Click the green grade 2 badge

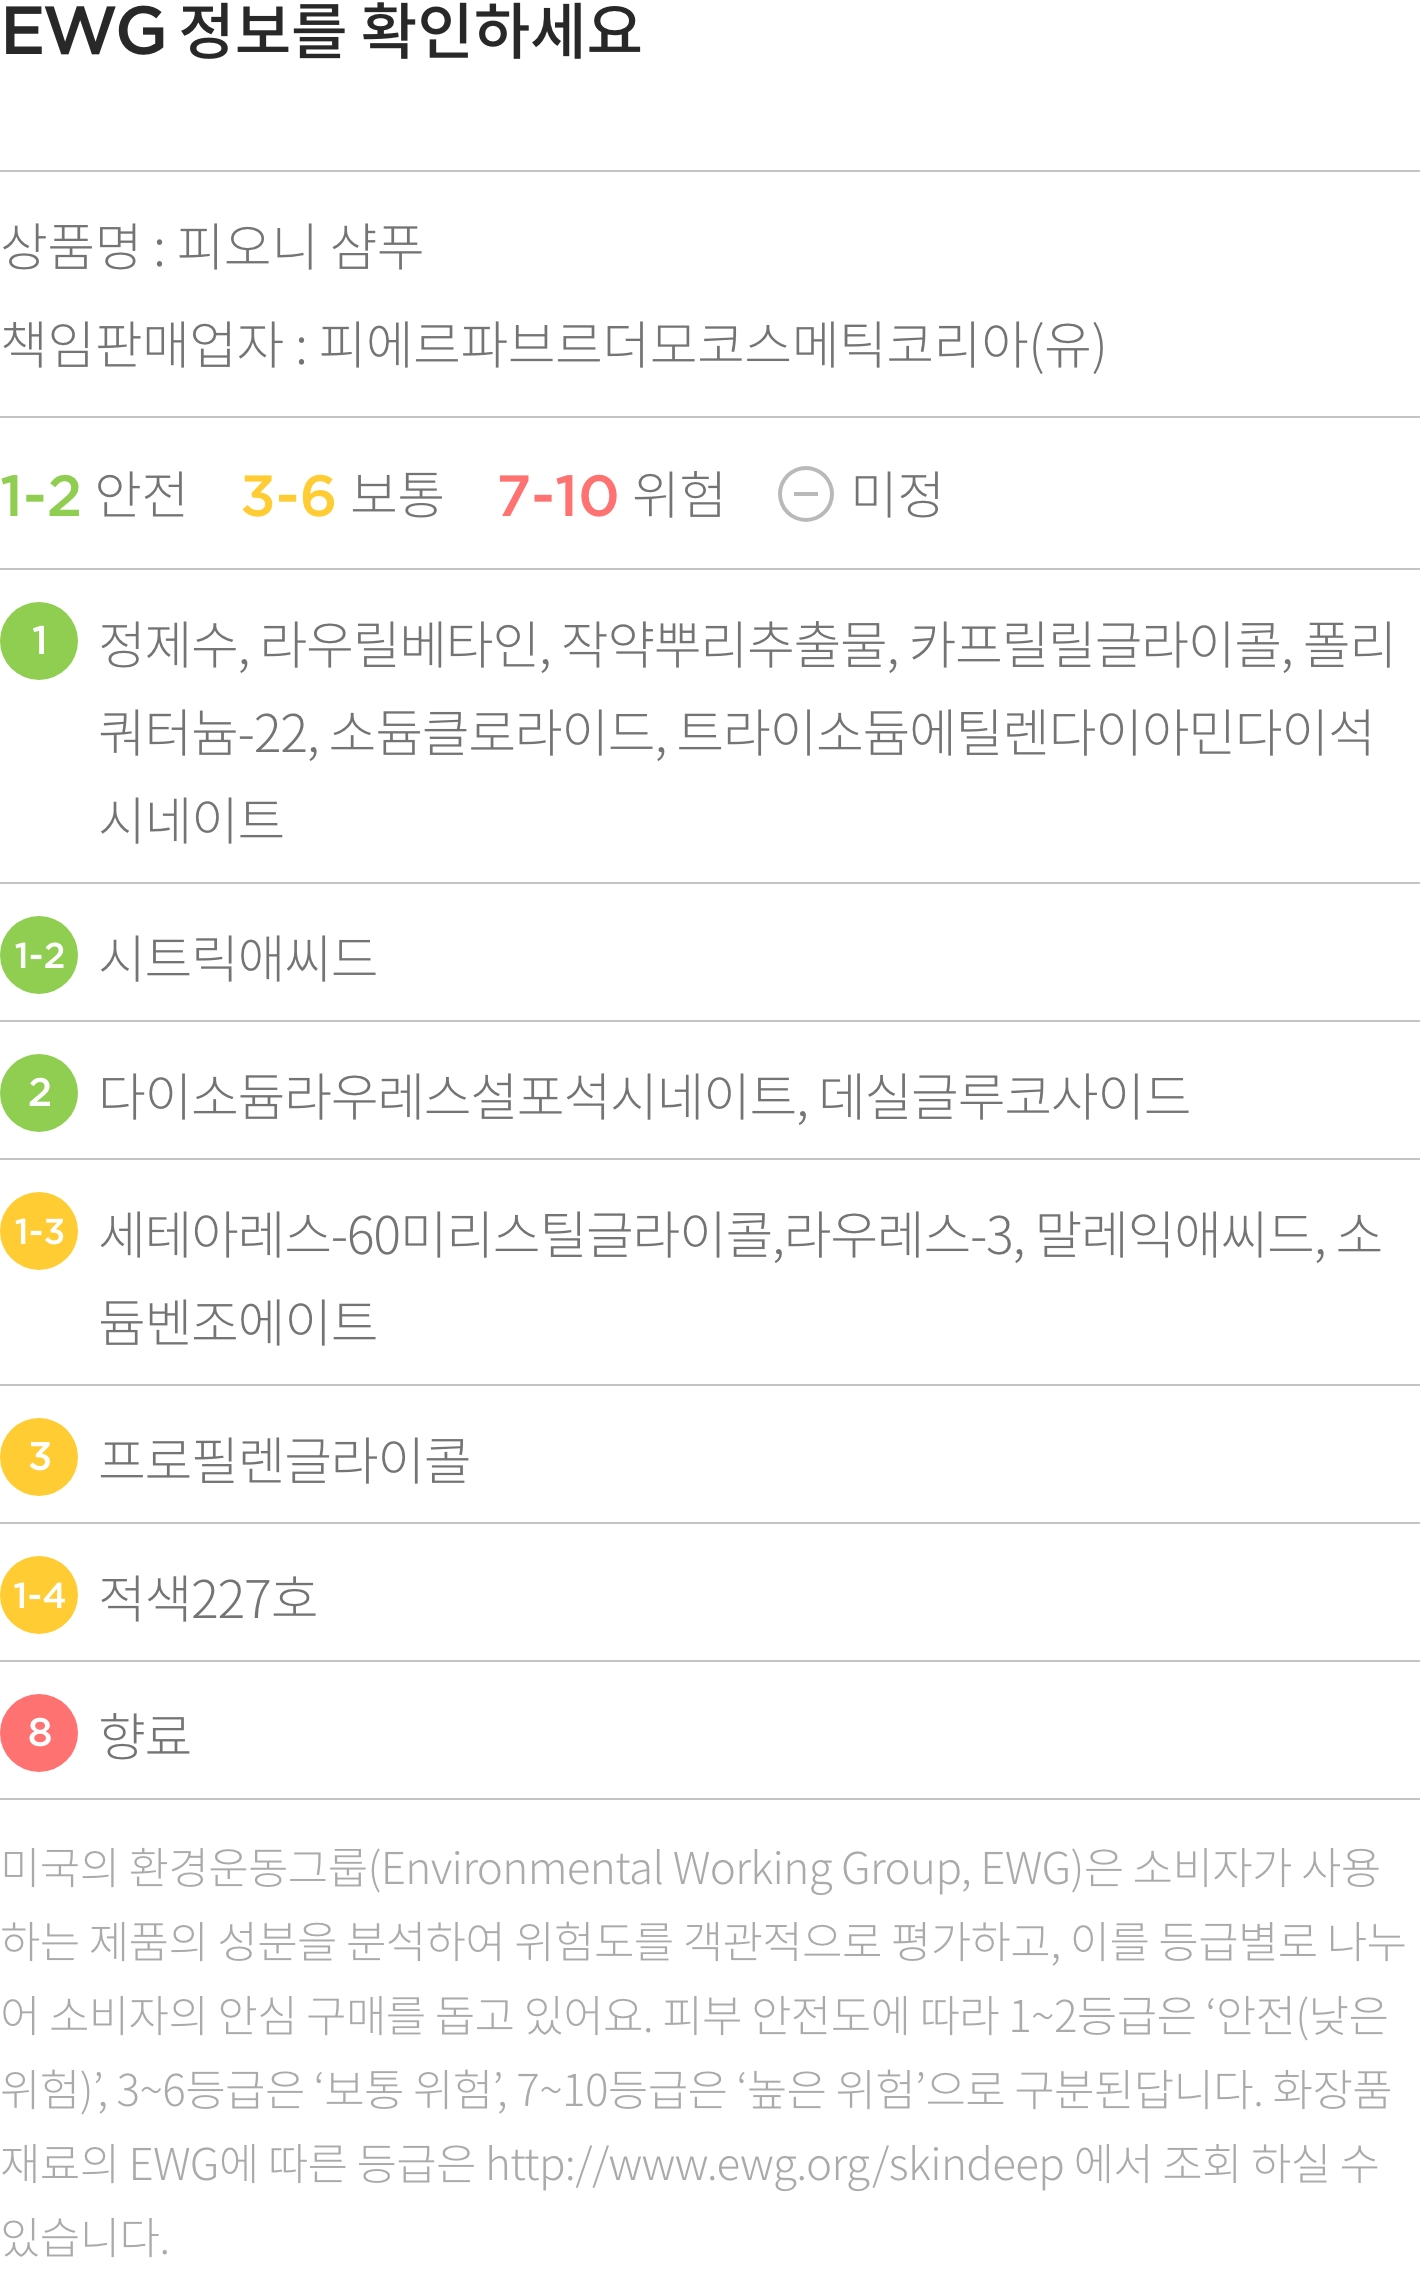[39, 1093]
